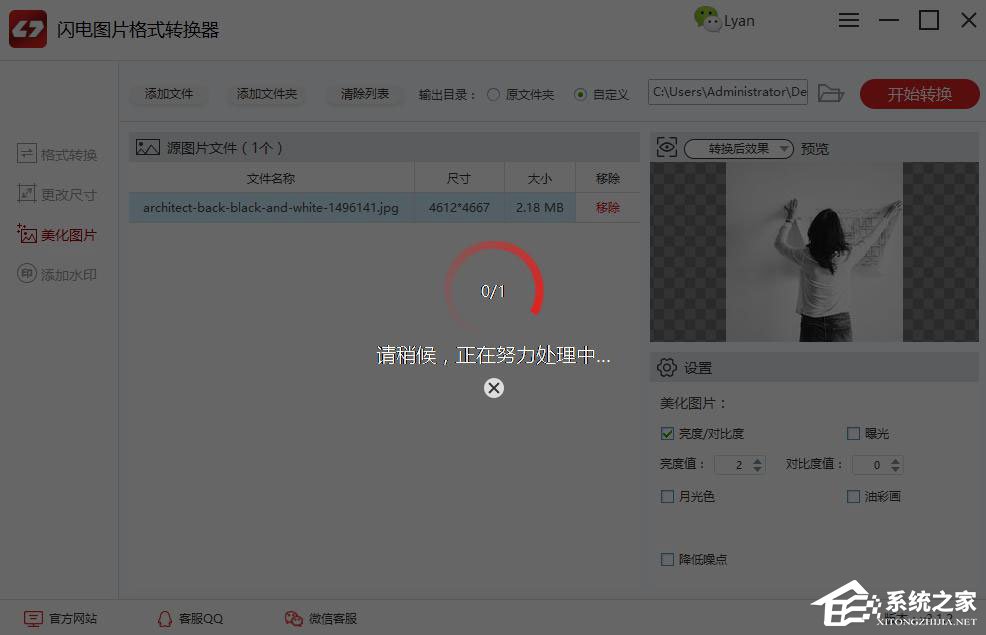Select the 原文件夹 output radio button
Image resolution: width=986 pixels, height=635 pixels.
tap(492, 94)
